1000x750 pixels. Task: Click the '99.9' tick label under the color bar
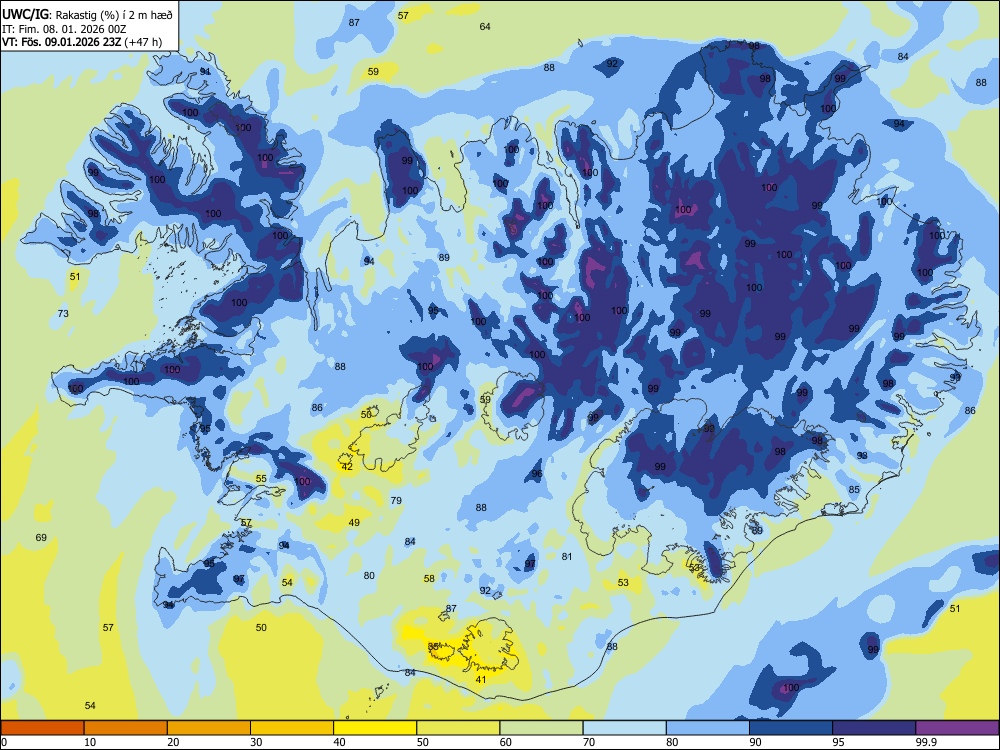point(925,742)
